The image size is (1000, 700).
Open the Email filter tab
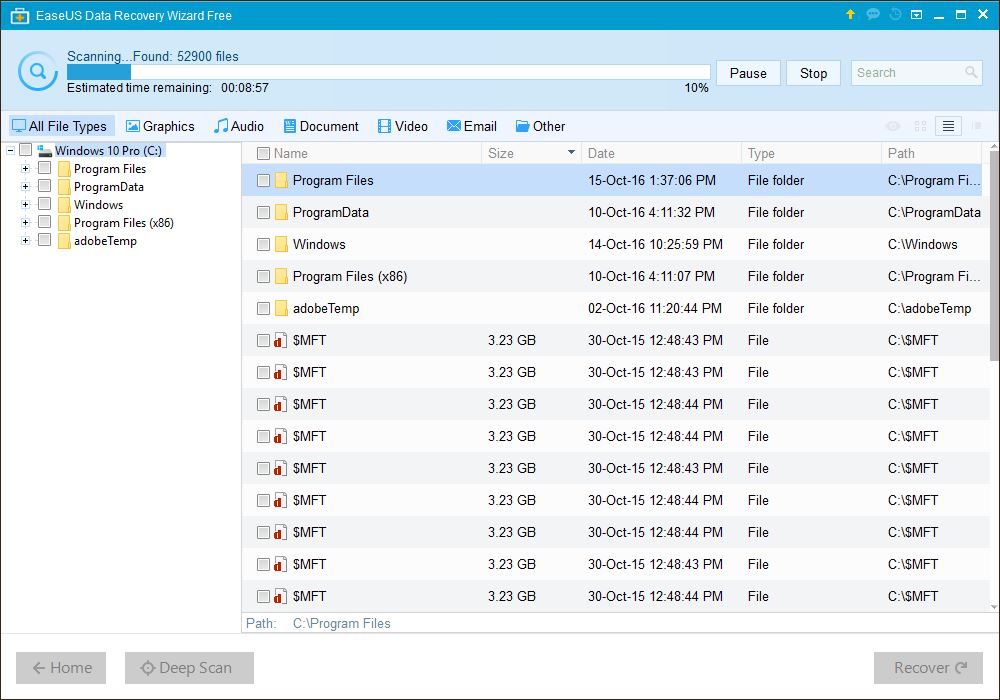point(472,126)
